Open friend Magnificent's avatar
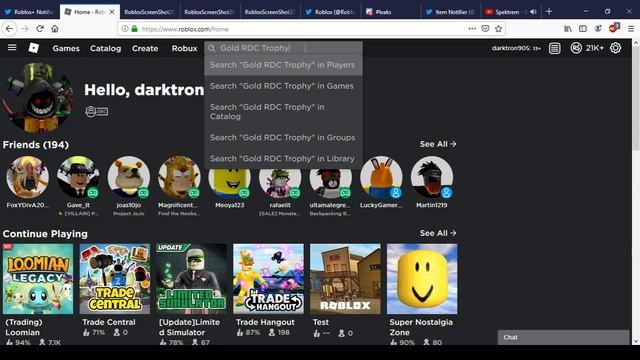This screenshot has height=360, width=640. click(179, 177)
